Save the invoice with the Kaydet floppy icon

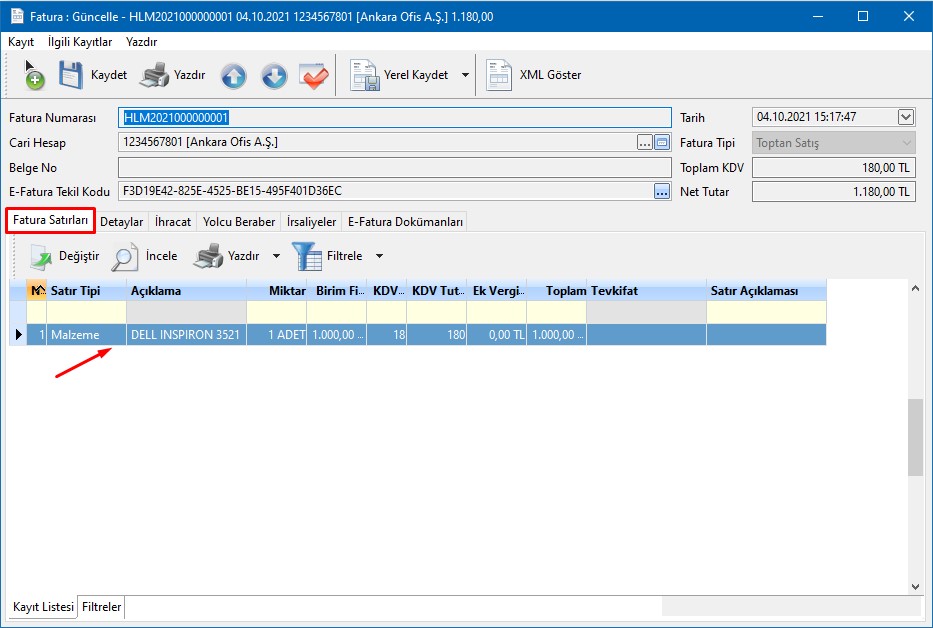tap(71, 76)
